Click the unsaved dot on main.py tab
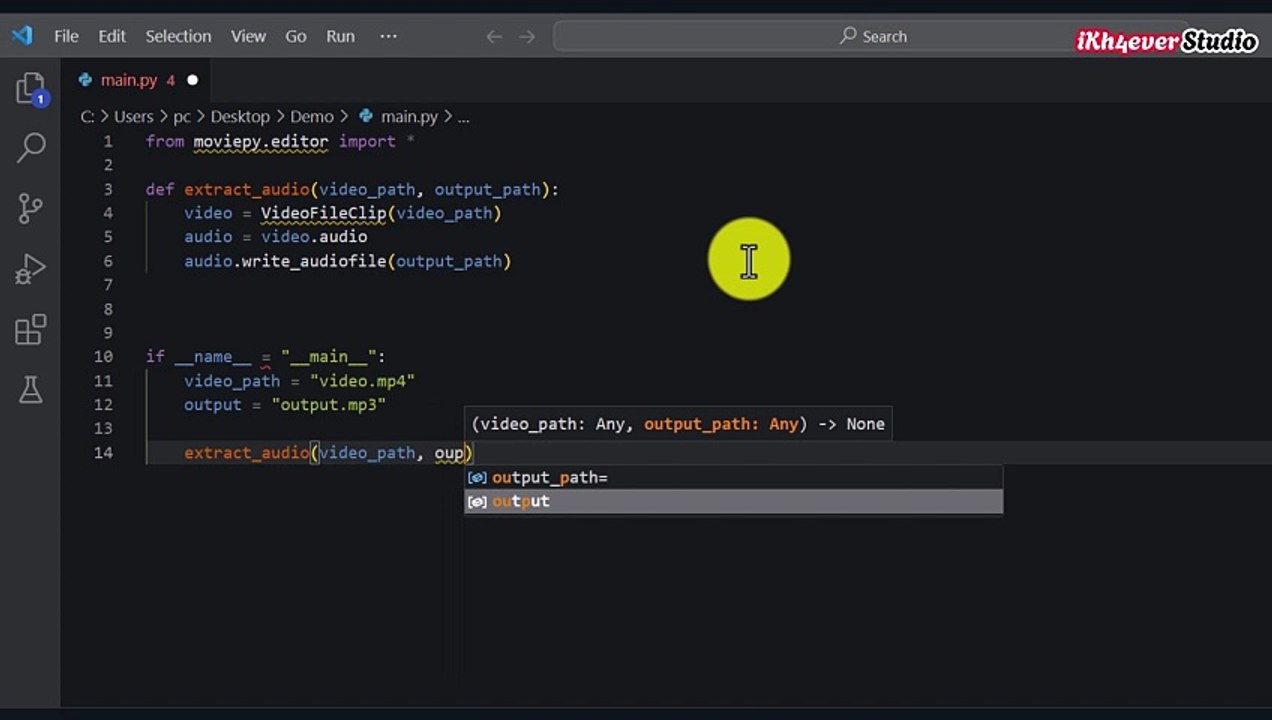This screenshot has height=720, width=1272. [x=193, y=80]
